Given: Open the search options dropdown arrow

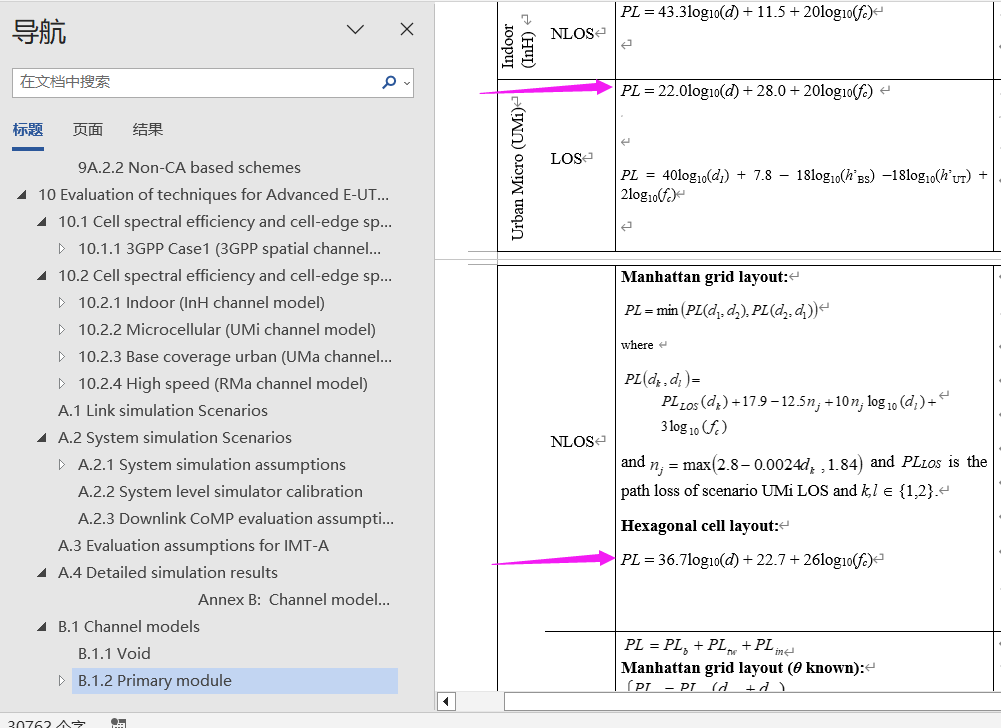Looking at the screenshot, I should tap(407, 83).
